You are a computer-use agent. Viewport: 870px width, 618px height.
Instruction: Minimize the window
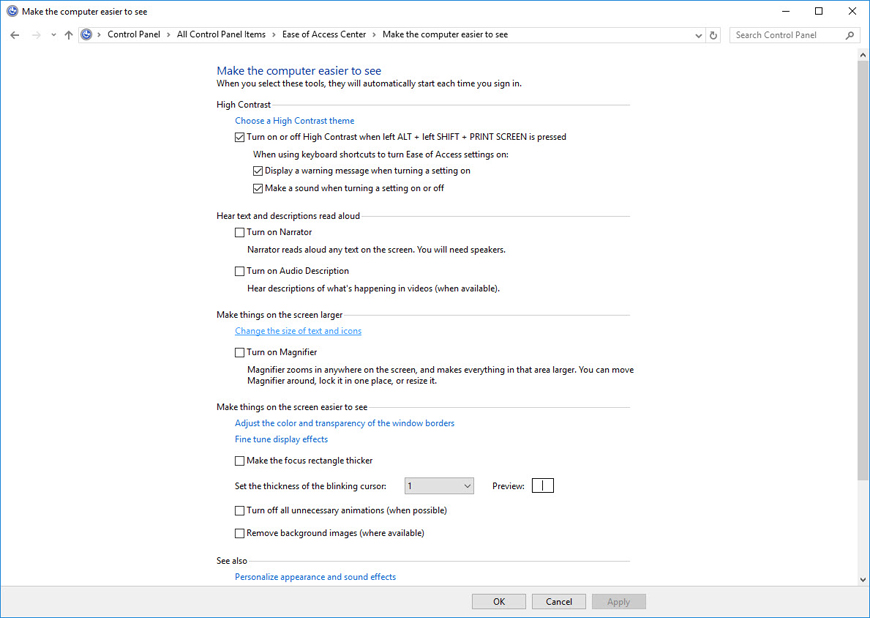click(786, 11)
